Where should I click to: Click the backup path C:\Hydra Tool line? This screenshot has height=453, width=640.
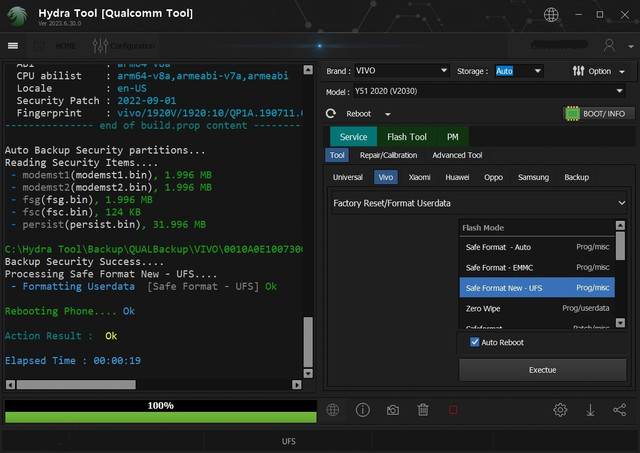tap(154, 249)
